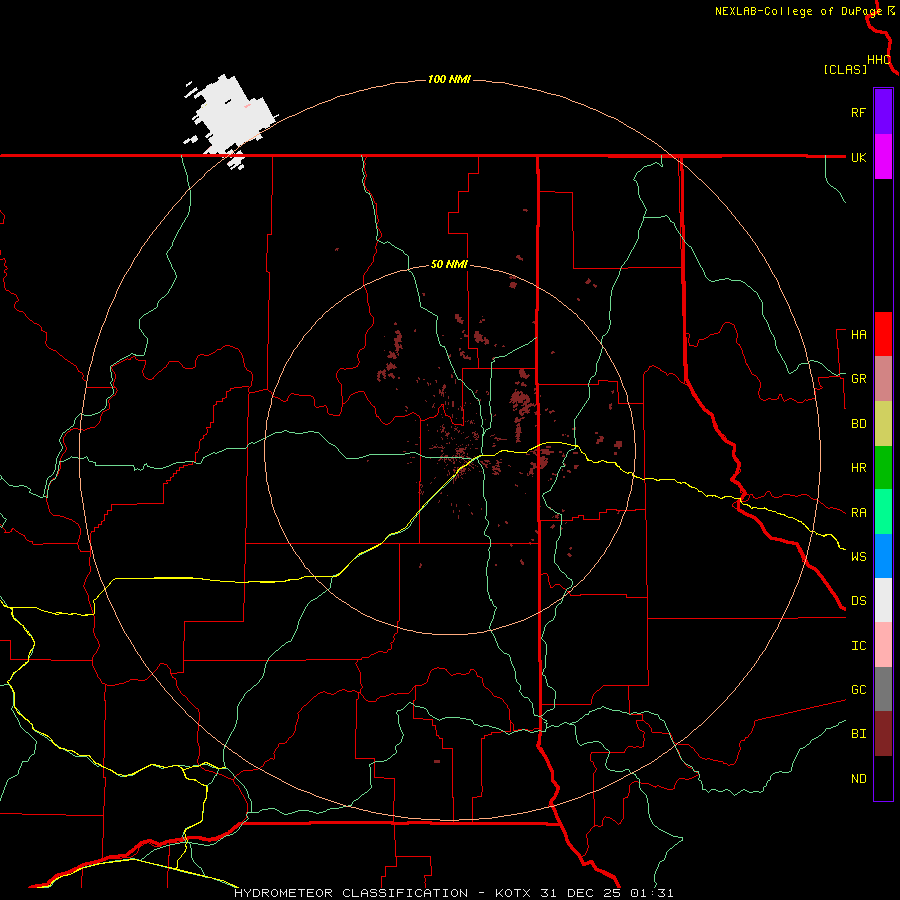Click the ND legend label
Viewport: 900px width, 900px height.
tap(858, 779)
